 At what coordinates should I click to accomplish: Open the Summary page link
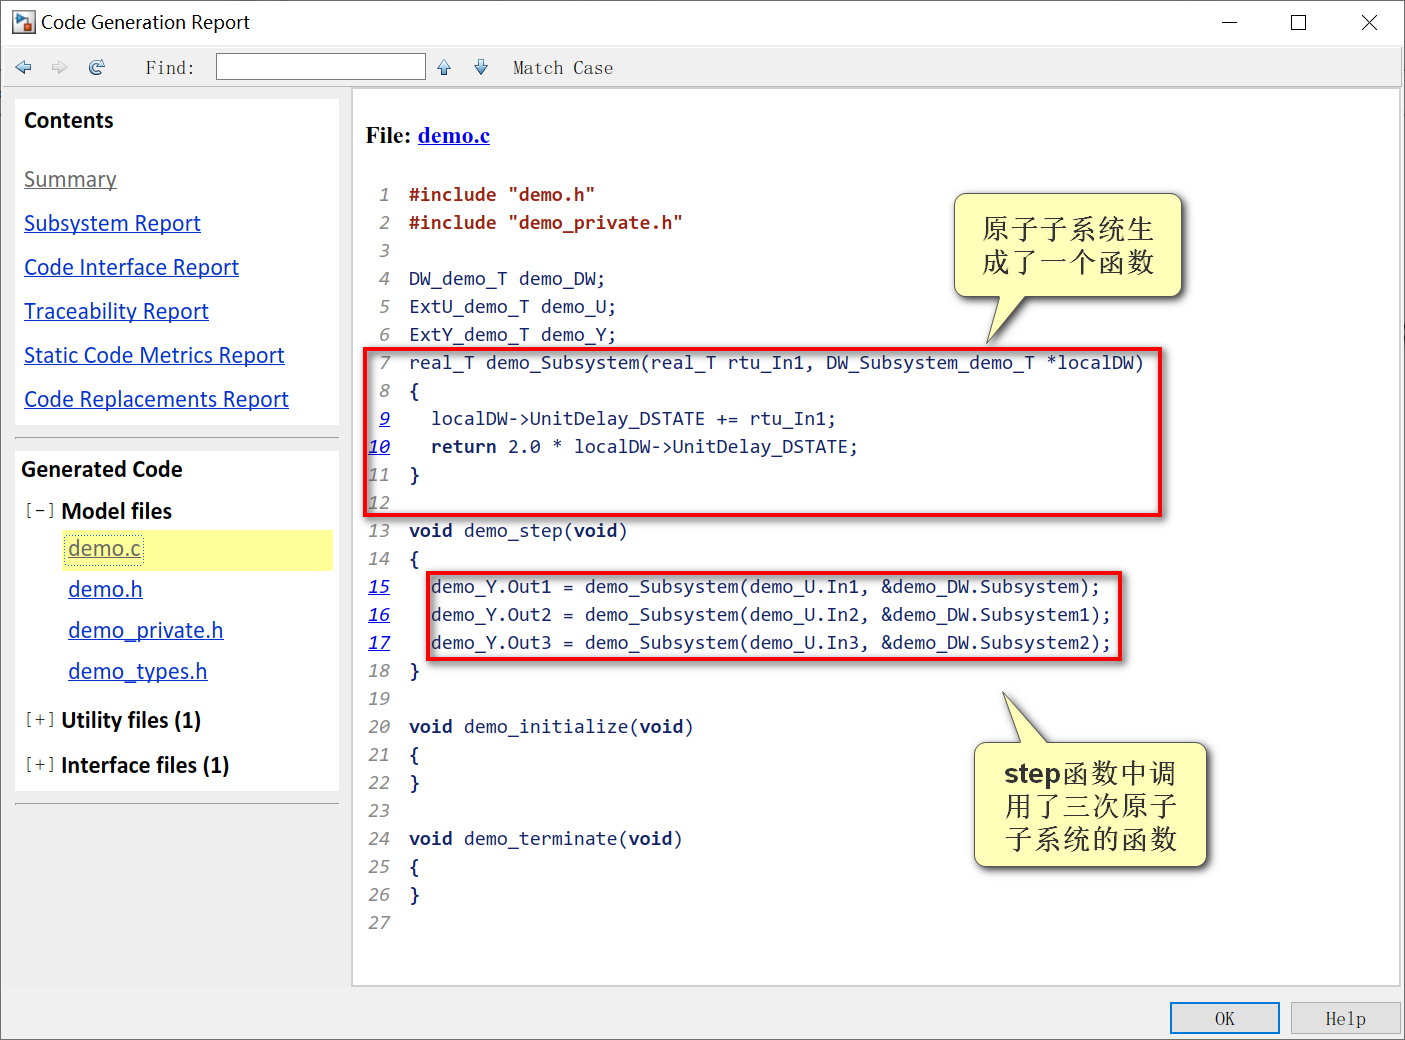pos(70,180)
